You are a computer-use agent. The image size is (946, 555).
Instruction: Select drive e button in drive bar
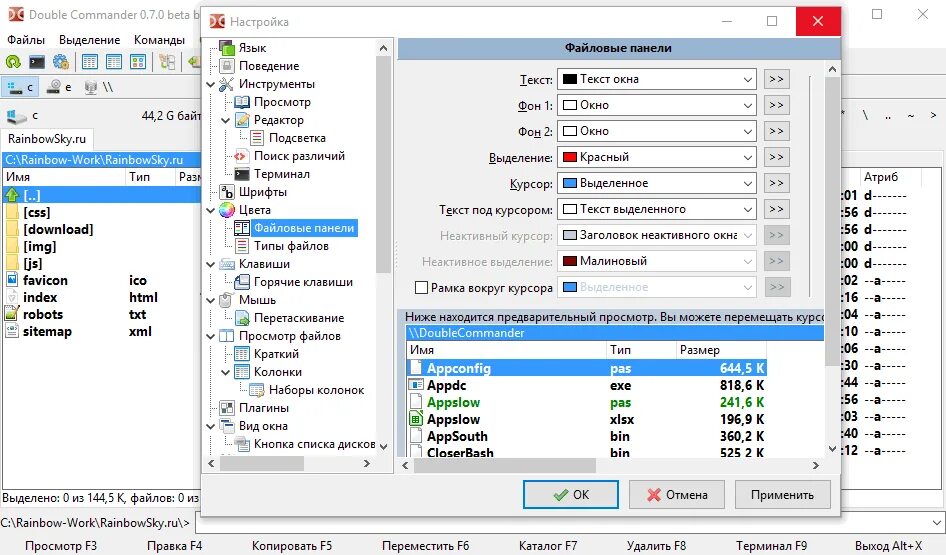59,87
